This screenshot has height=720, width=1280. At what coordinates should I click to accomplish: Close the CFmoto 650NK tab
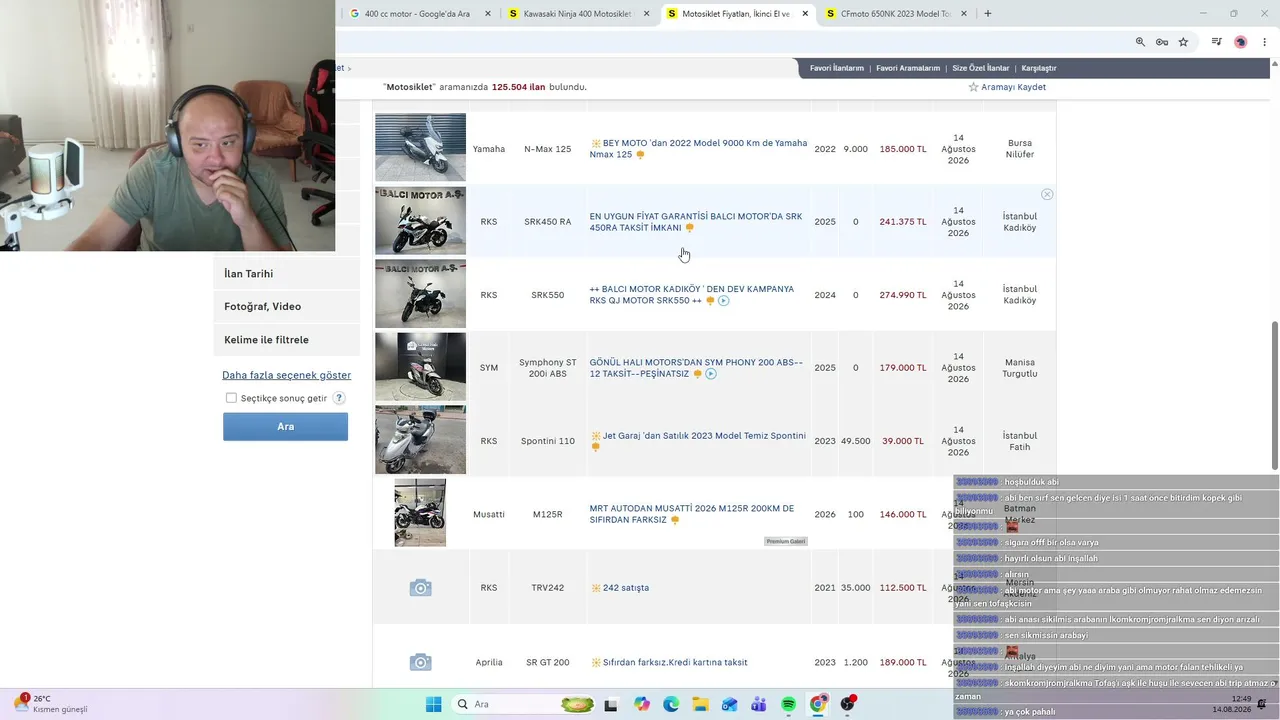tap(965, 14)
